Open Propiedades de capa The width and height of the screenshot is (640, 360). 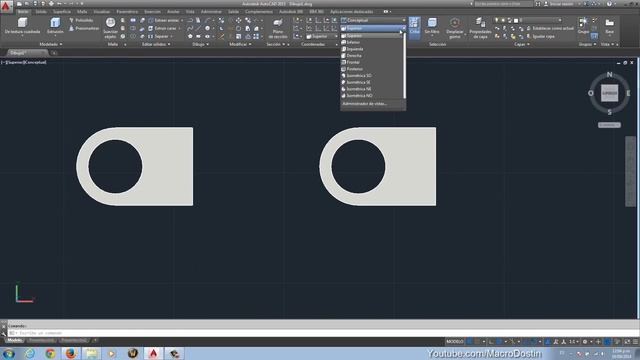tap(480, 28)
